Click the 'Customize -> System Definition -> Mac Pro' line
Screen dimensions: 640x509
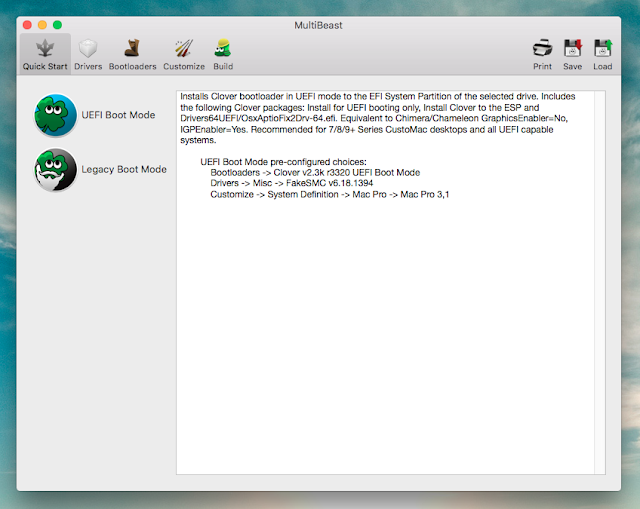tap(329, 194)
